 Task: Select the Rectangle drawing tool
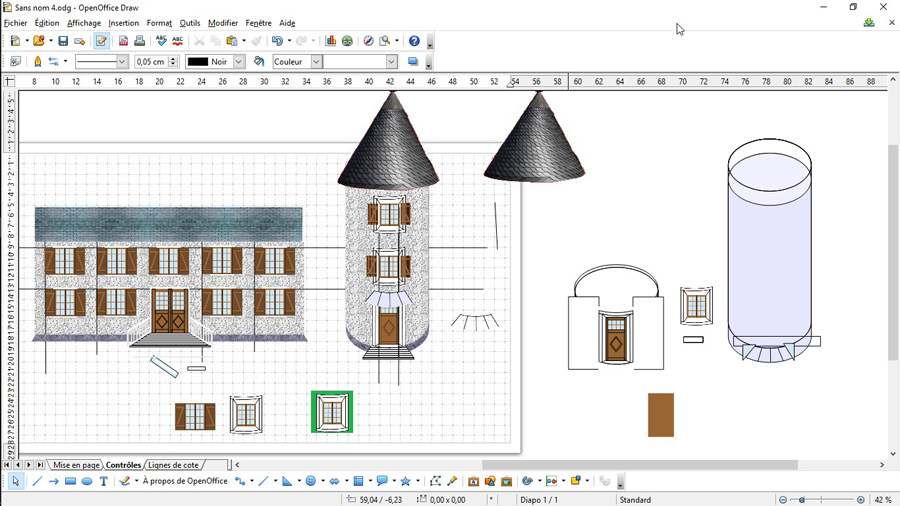pos(70,481)
